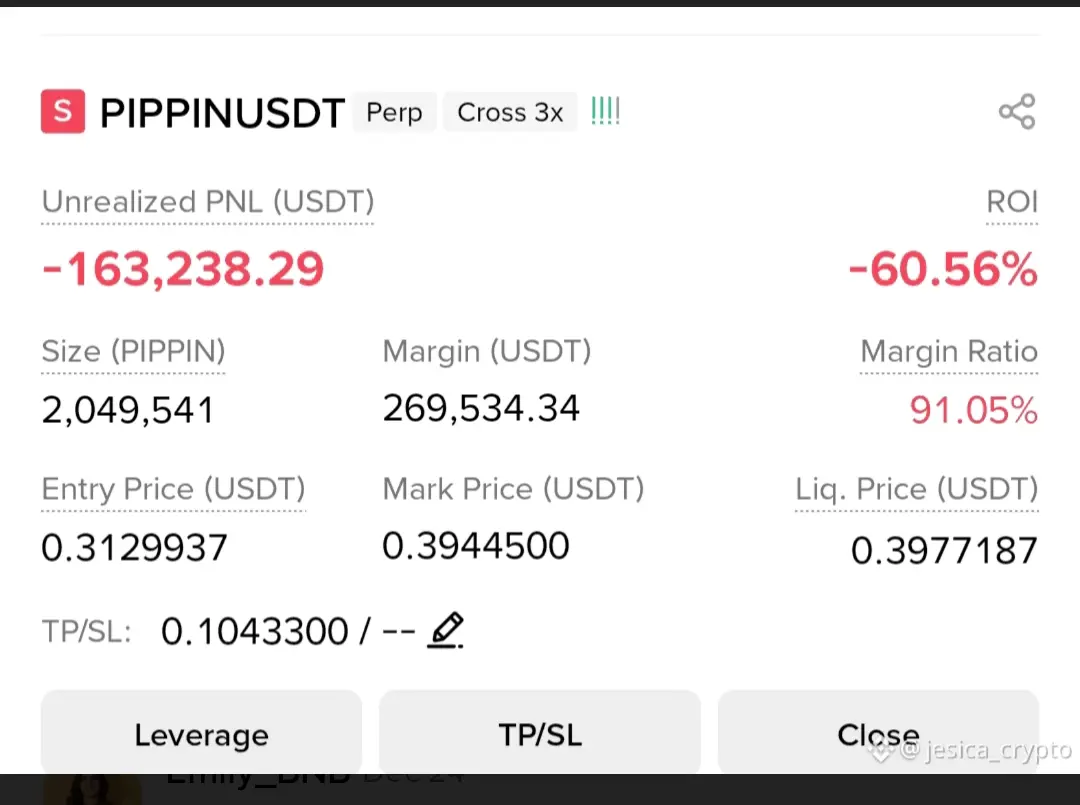Tap the green ADL indicator bars
Image resolution: width=1080 pixels, height=805 pixels.
click(x=605, y=111)
